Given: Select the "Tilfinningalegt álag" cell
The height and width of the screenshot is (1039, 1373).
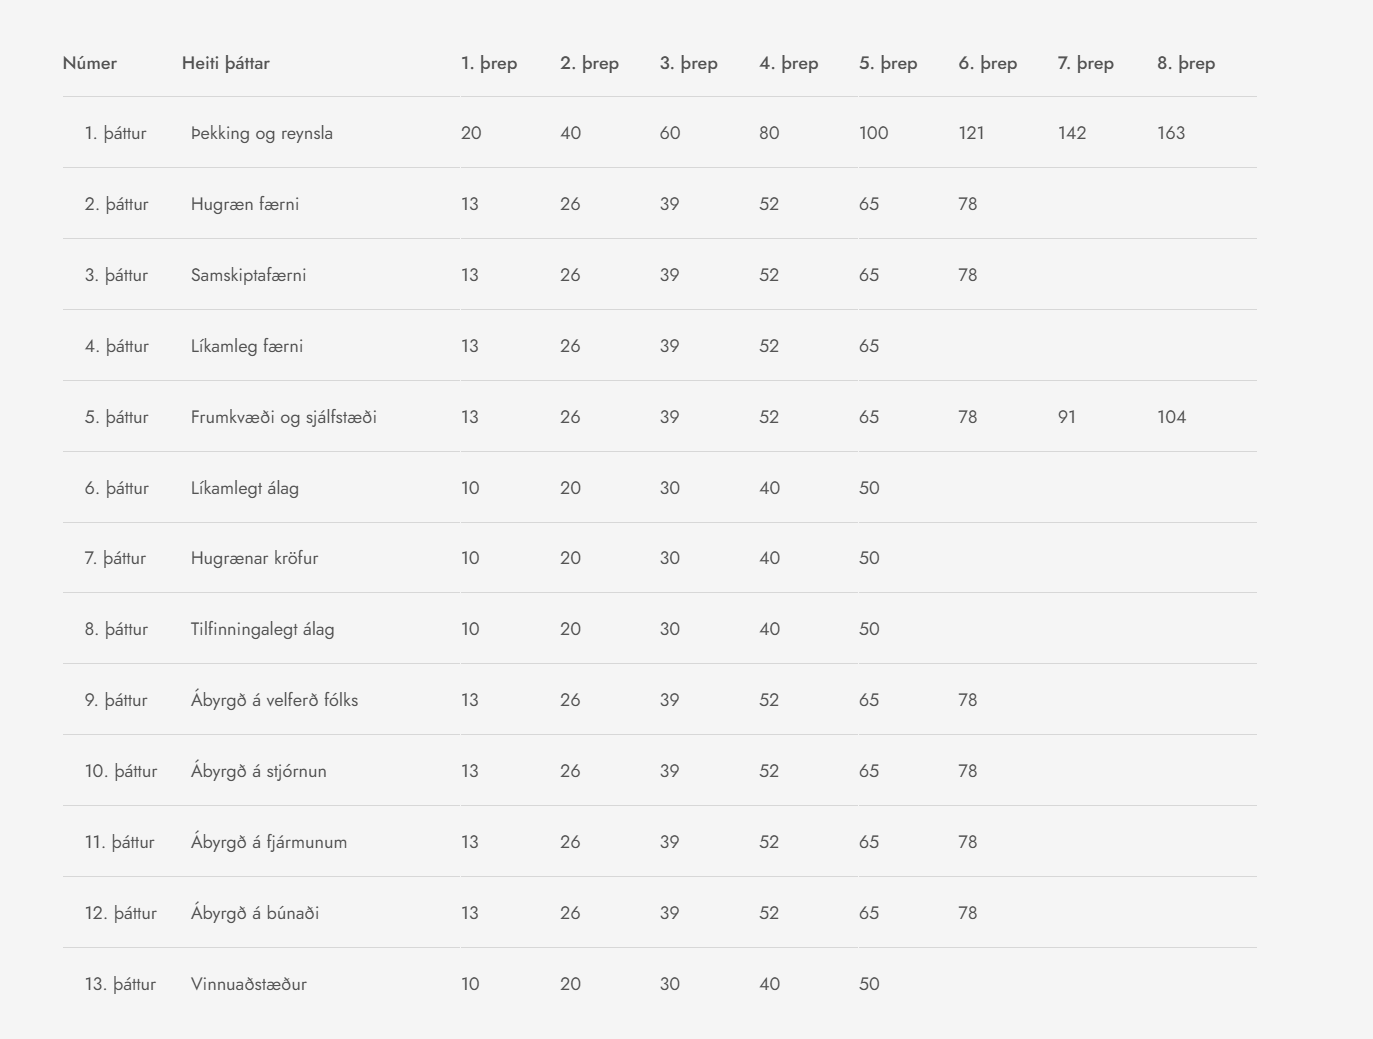Looking at the screenshot, I should [263, 629].
